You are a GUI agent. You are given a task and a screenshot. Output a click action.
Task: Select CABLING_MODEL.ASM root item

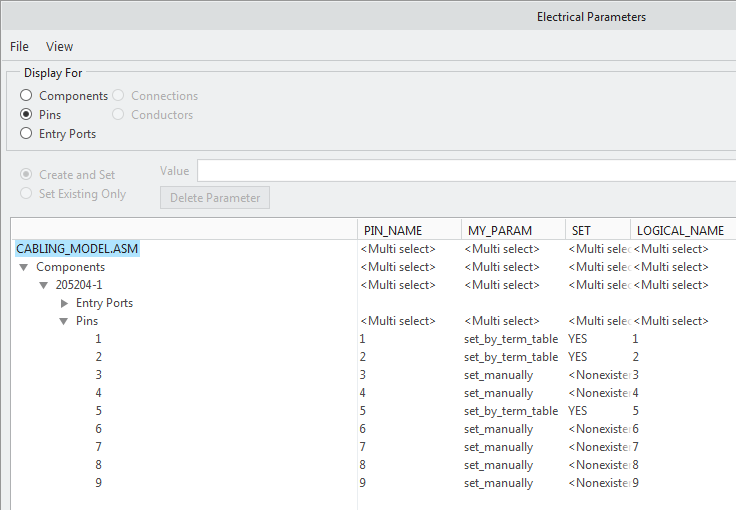click(x=77, y=249)
